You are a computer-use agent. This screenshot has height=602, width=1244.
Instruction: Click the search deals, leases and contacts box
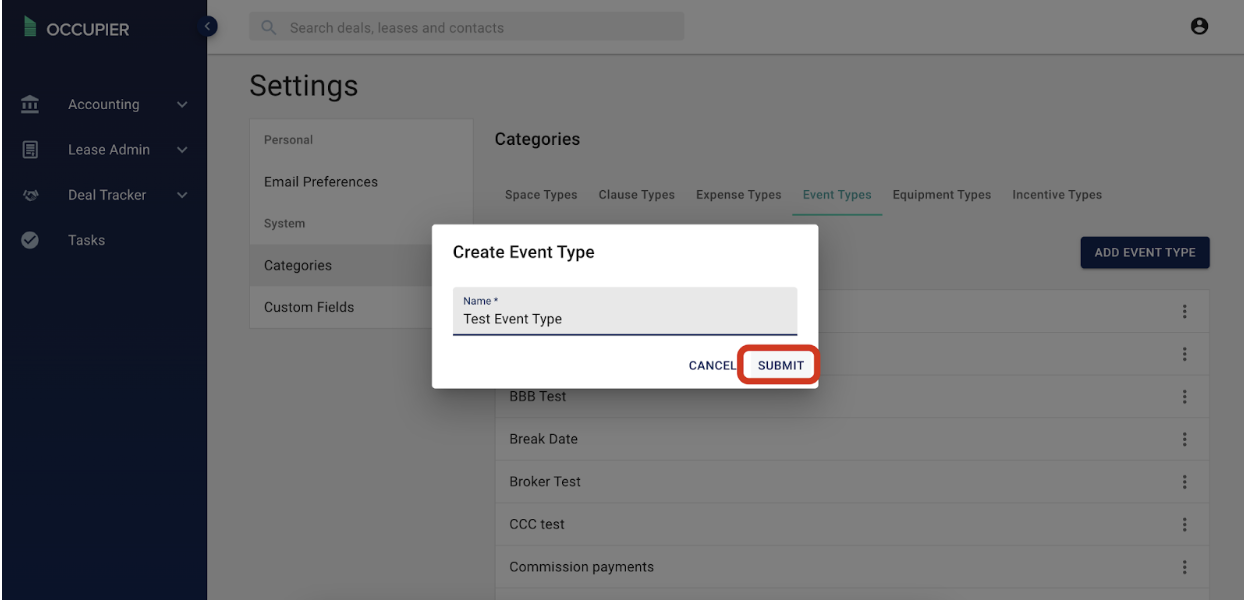467,27
